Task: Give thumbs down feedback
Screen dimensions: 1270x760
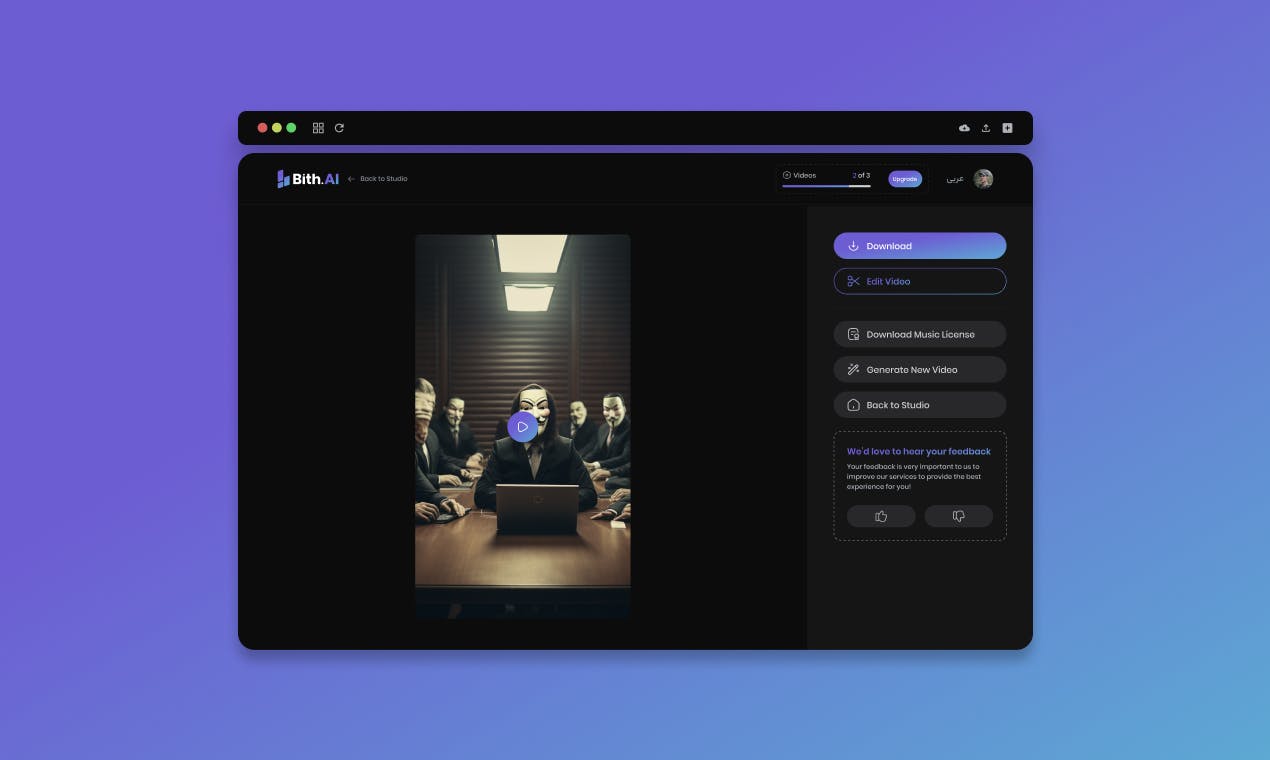Action: coord(959,516)
